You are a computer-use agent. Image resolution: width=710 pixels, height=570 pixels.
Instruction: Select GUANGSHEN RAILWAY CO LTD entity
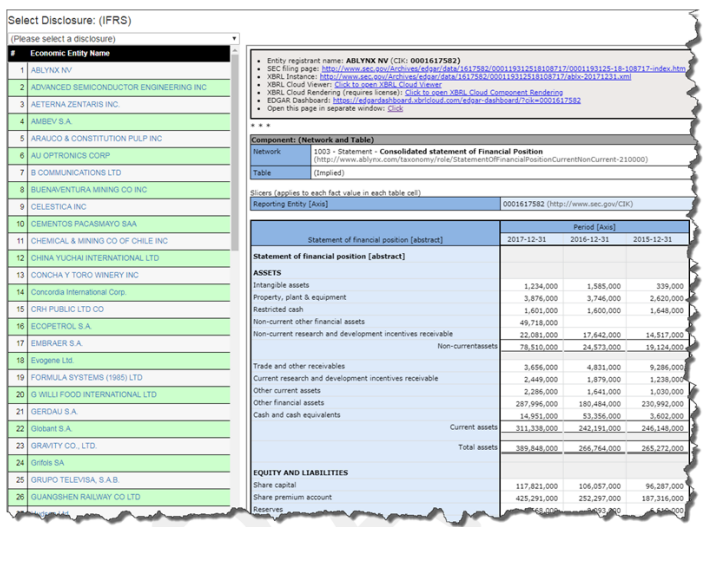pyautogui.click(x=86, y=497)
